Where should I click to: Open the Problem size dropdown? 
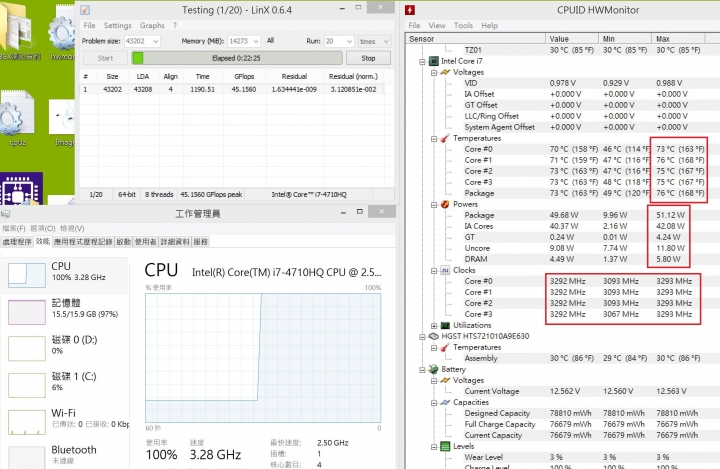[x=156, y=41]
